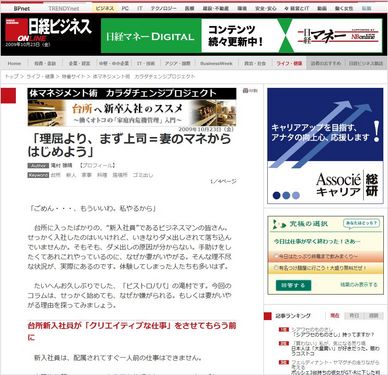Select the last grey ranking period tab
The width and height of the screenshot is (388, 375).
374,316
